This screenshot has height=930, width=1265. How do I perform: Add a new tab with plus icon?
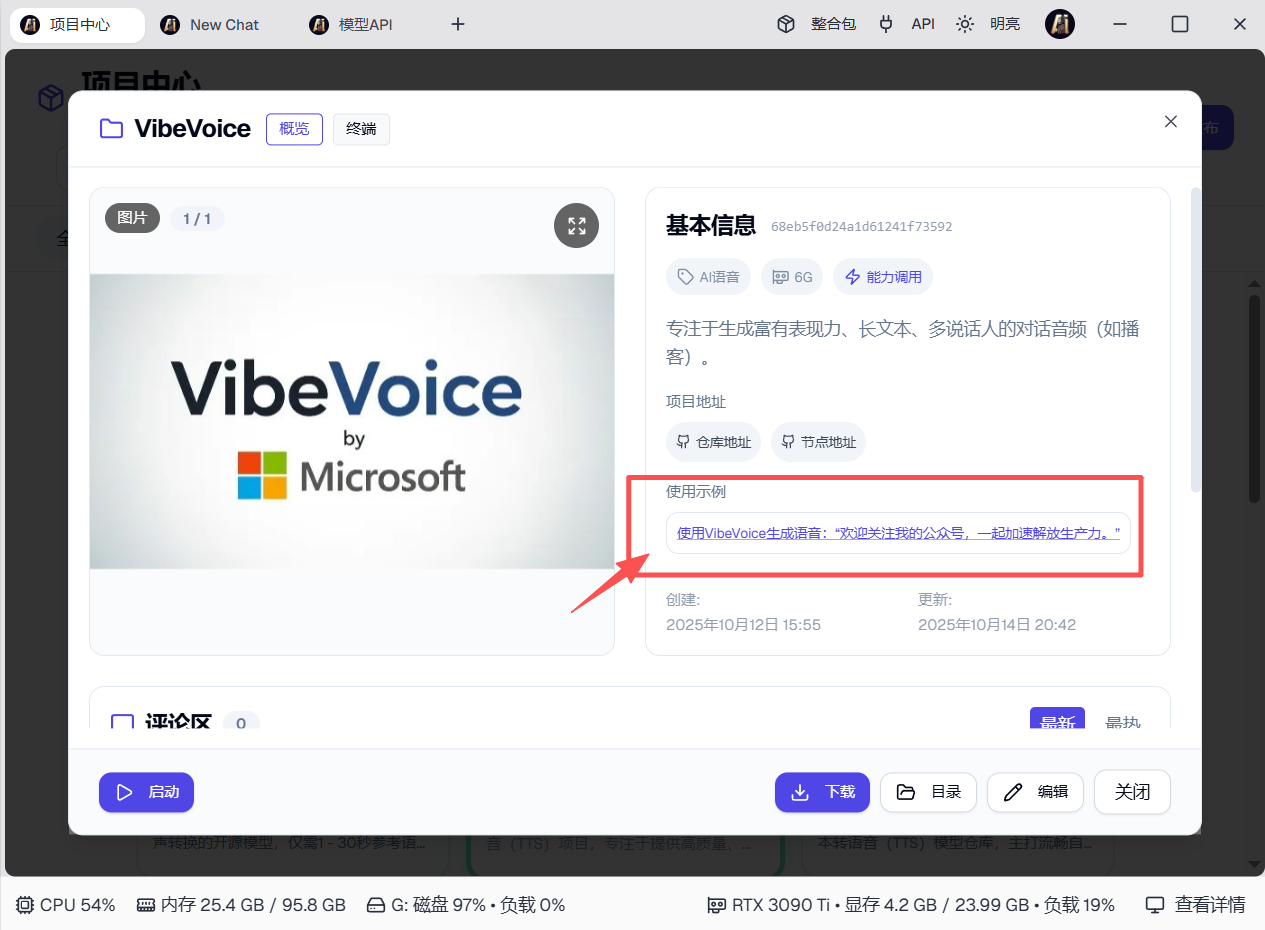pyautogui.click(x=458, y=24)
